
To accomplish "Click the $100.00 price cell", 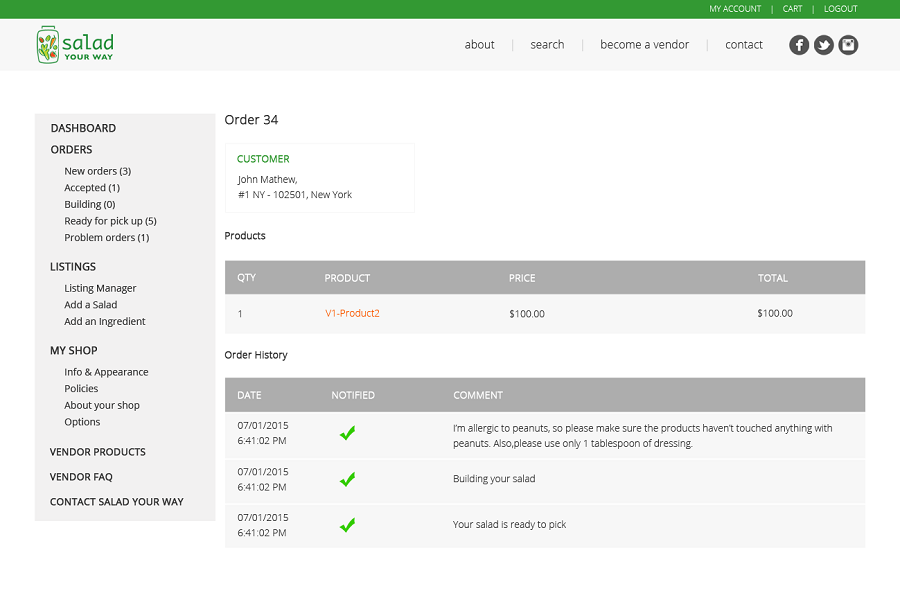I will (x=527, y=314).
